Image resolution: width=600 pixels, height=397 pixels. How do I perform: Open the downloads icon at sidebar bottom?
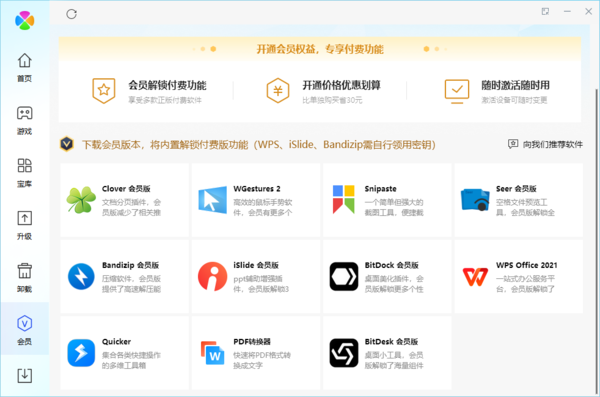(x=24, y=376)
